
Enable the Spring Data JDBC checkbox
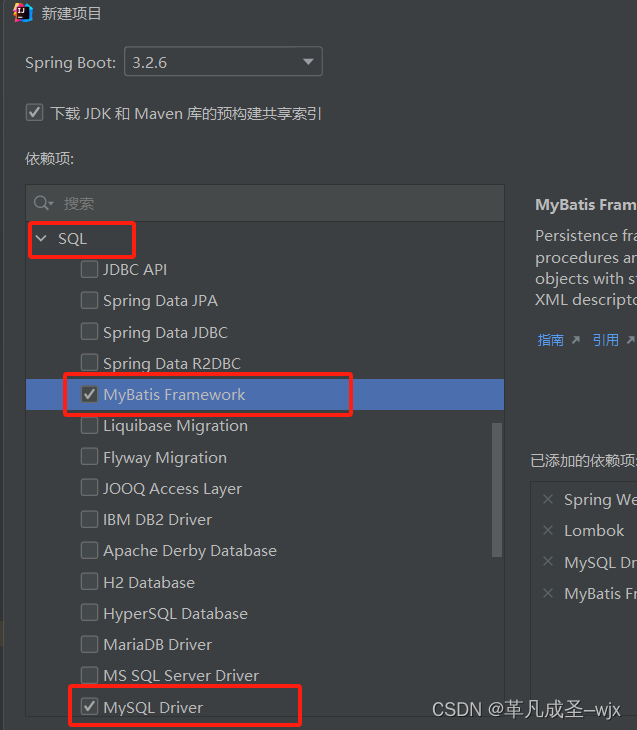pos(89,332)
